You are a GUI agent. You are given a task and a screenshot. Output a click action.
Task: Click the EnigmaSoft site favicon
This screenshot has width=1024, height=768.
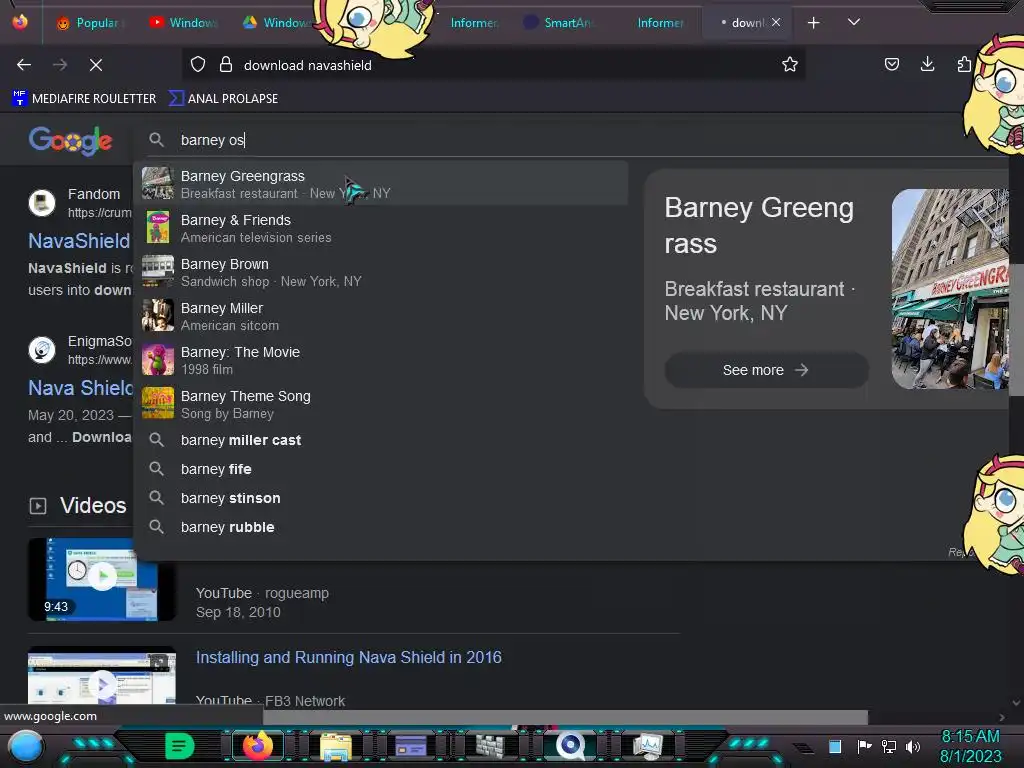[x=42, y=349]
